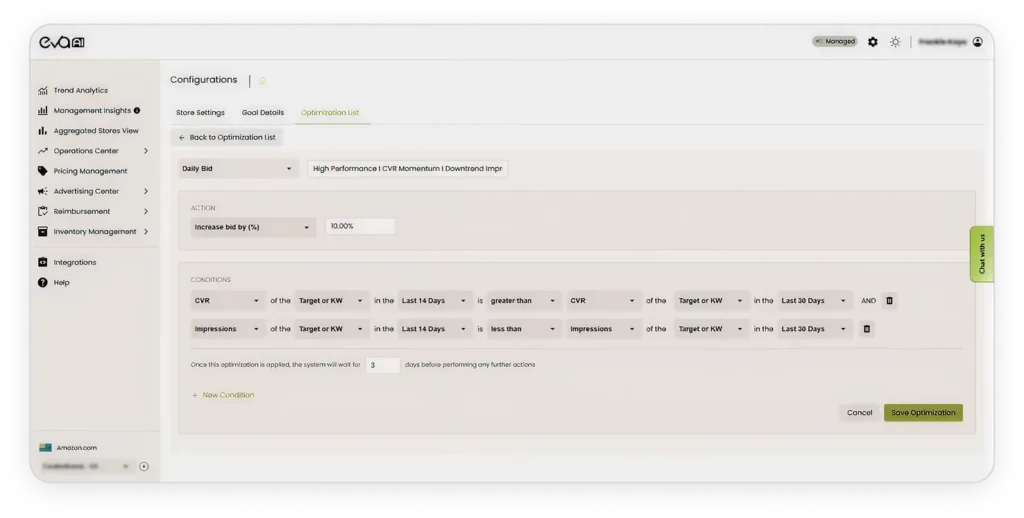Click the settings gear icon in header
The image size is (1024, 518).
(873, 42)
